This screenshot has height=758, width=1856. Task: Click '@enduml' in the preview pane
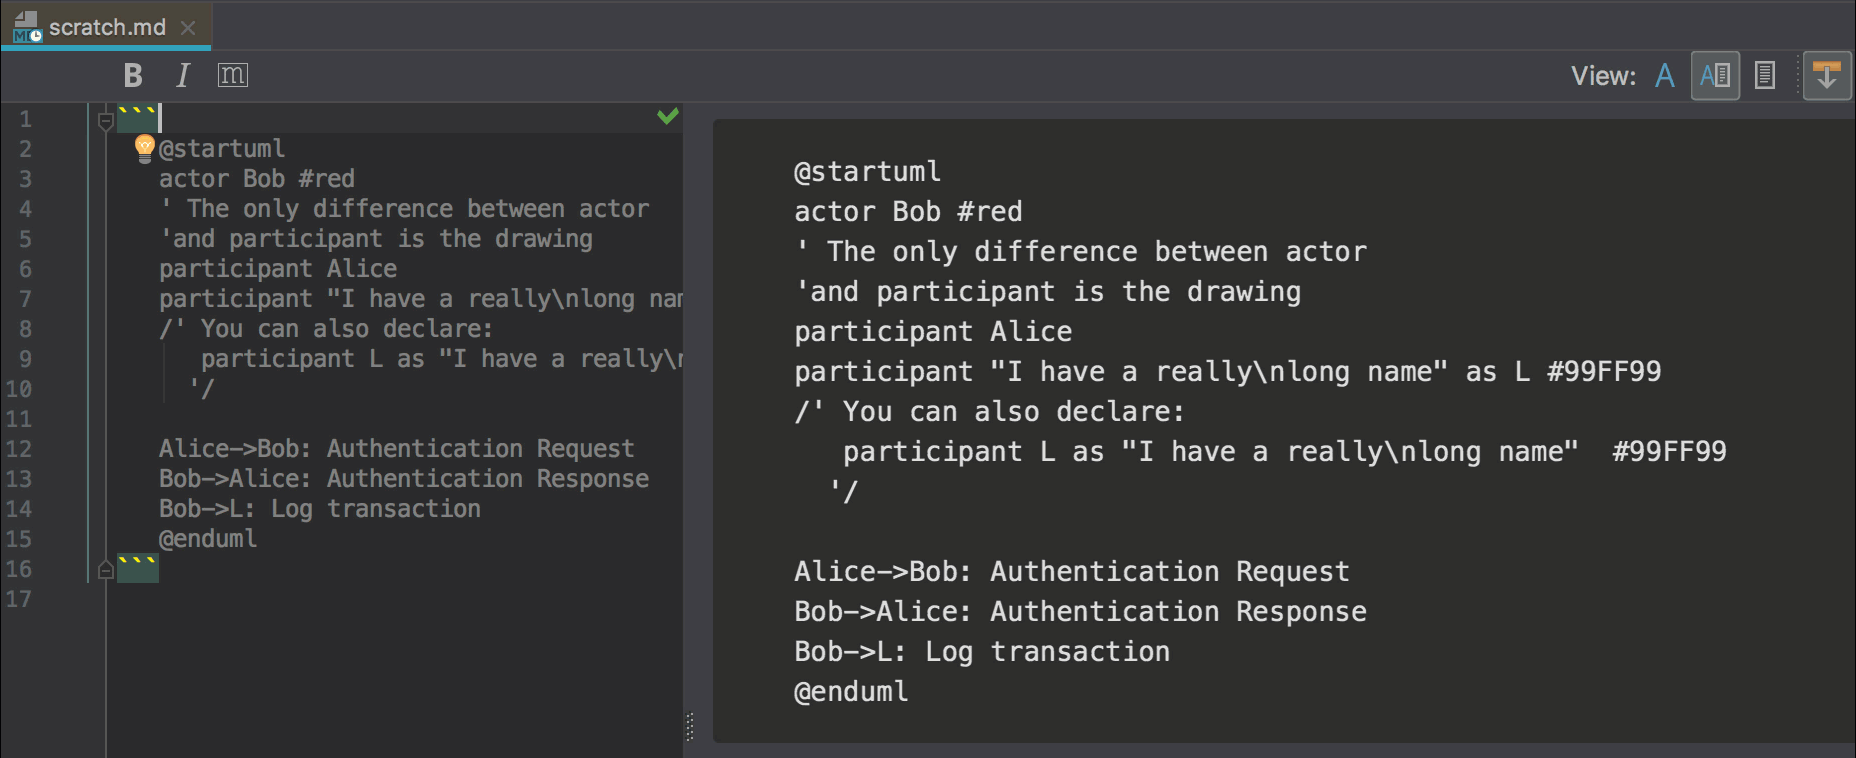pyautogui.click(x=851, y=692)
